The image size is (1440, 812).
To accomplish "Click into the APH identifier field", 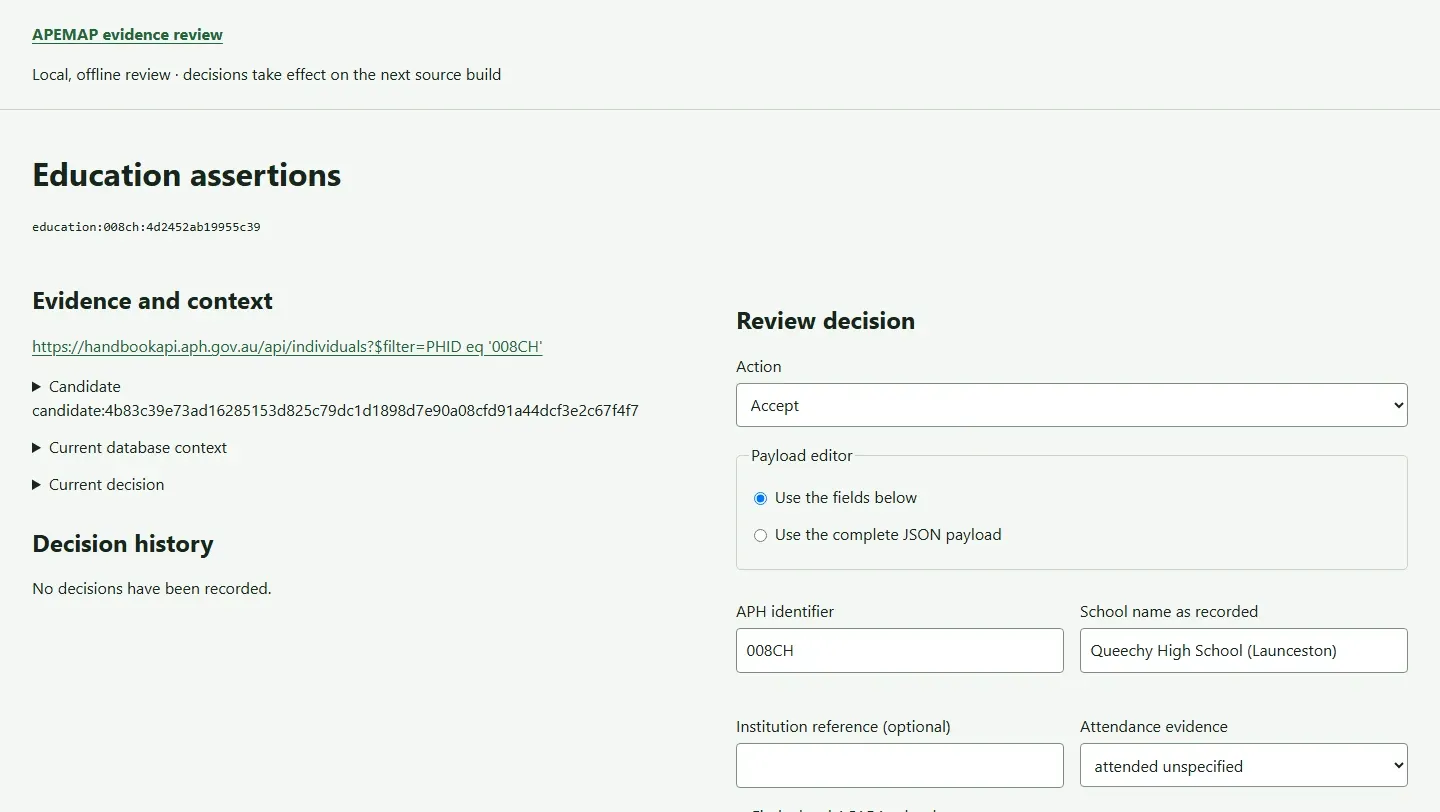I will pos(899,650).
